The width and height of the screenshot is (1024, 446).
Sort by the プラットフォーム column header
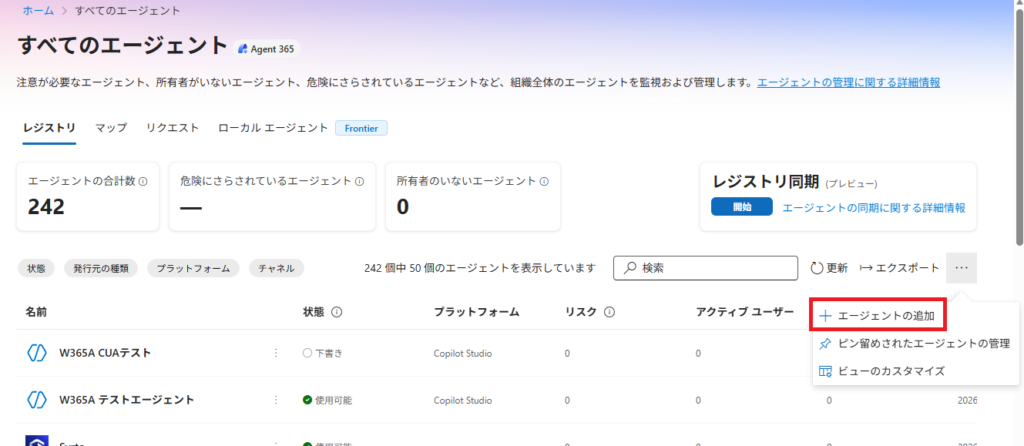click(476, 312)
